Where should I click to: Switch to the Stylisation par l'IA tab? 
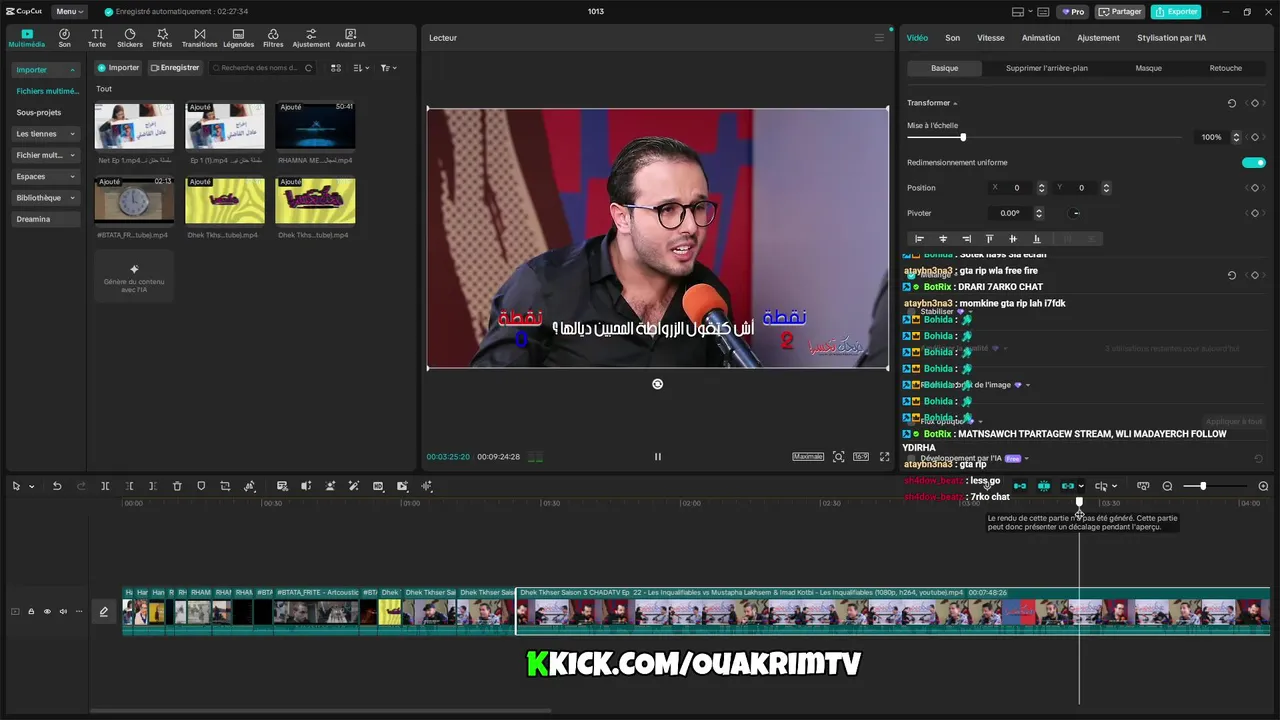pyautogui.click(x=1171, y=38)
